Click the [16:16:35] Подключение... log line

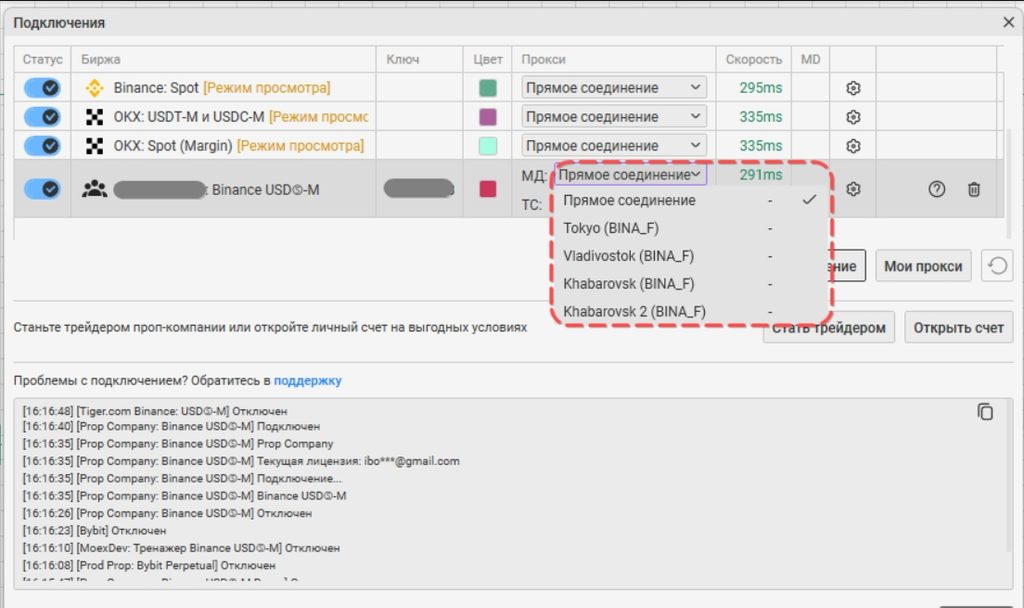click(182, 479)
